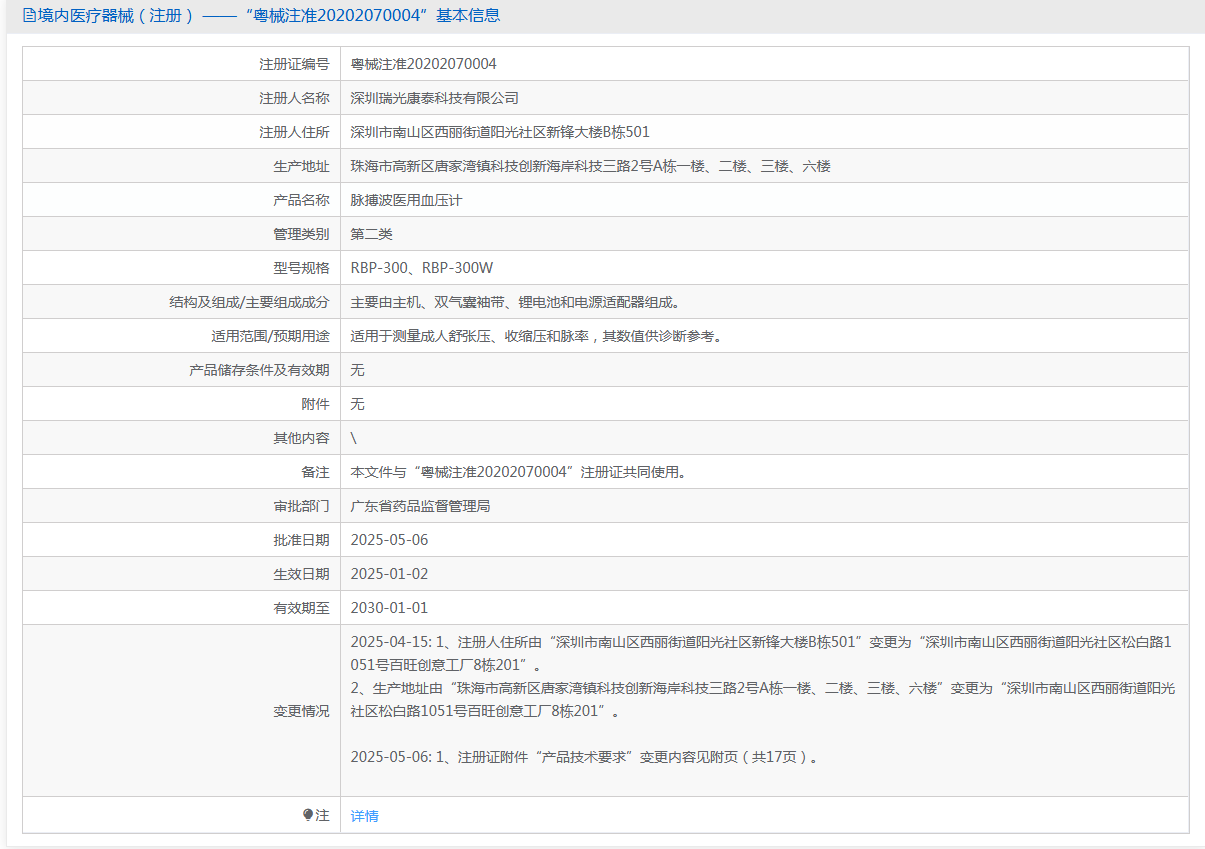Click the expiry date 2030-01-01
The image size is (1205, 849).
coord(389,608)
